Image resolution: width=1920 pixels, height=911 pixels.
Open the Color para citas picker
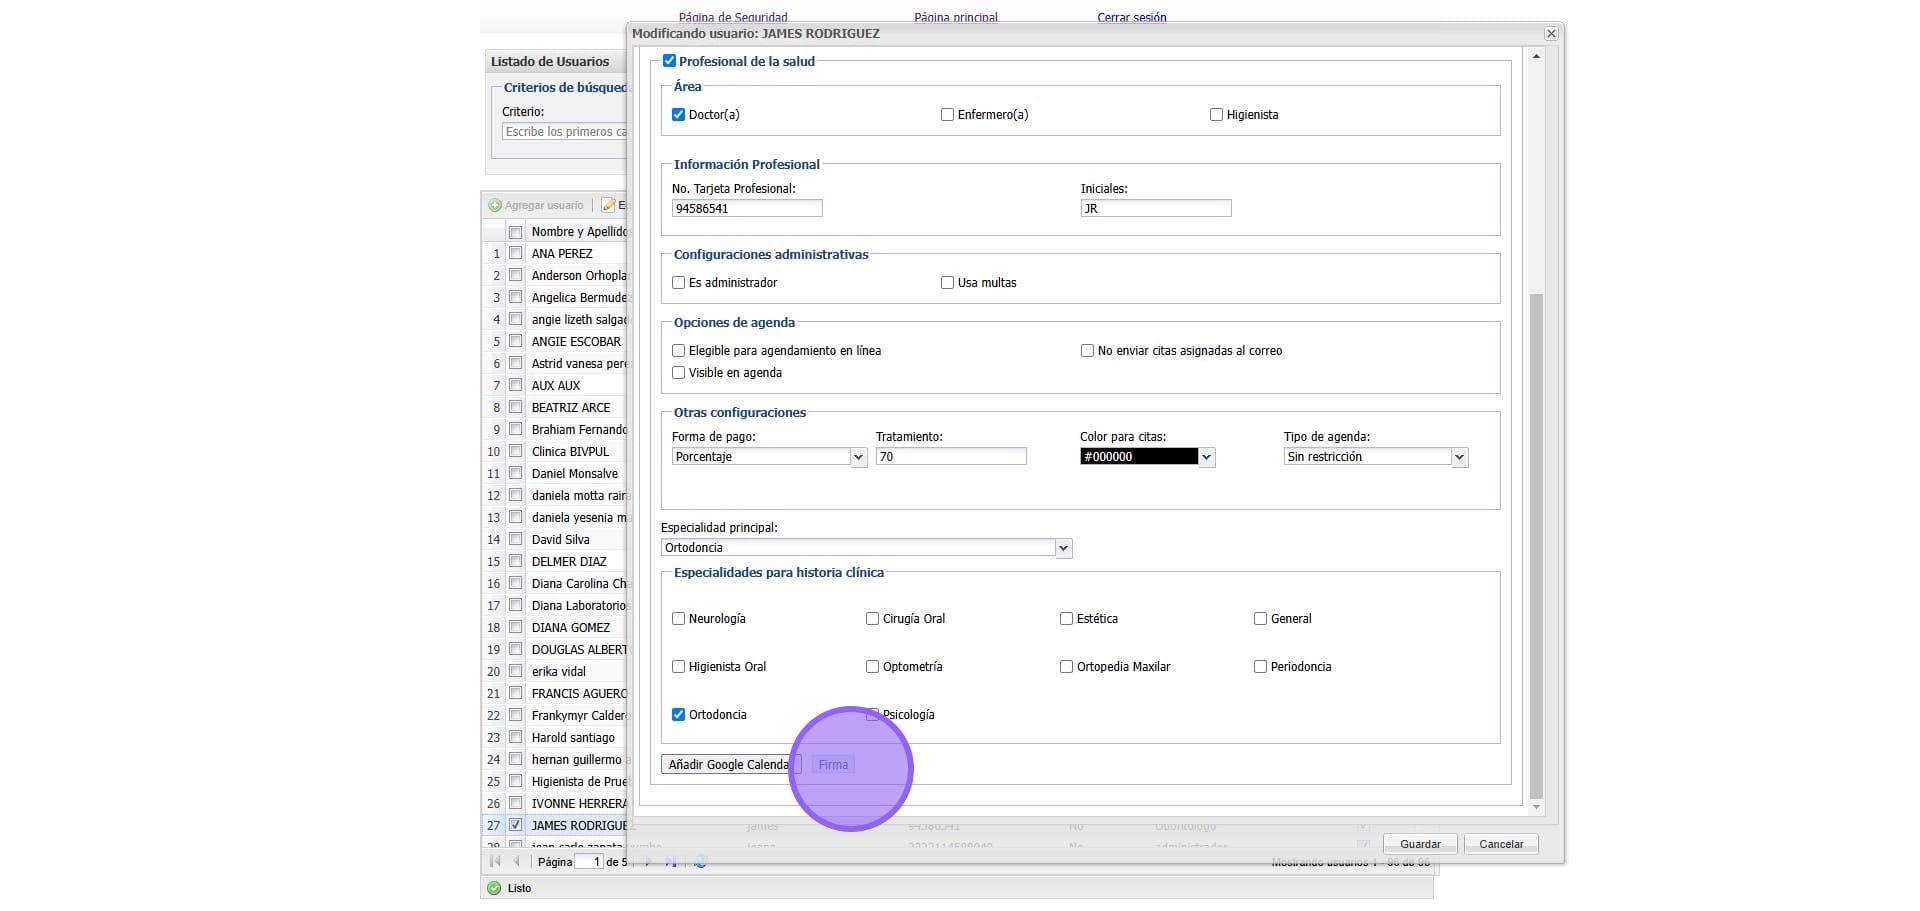[x=1206, y=457]
